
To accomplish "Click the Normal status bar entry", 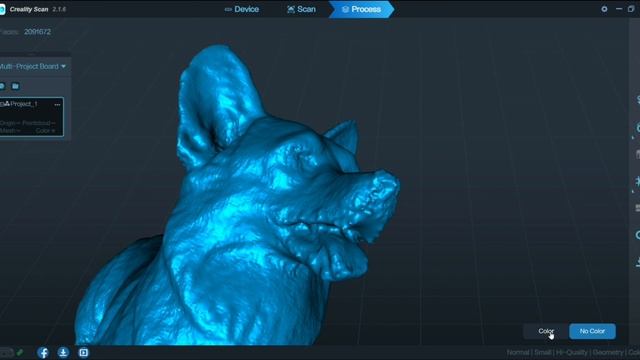I will point(518,352).
